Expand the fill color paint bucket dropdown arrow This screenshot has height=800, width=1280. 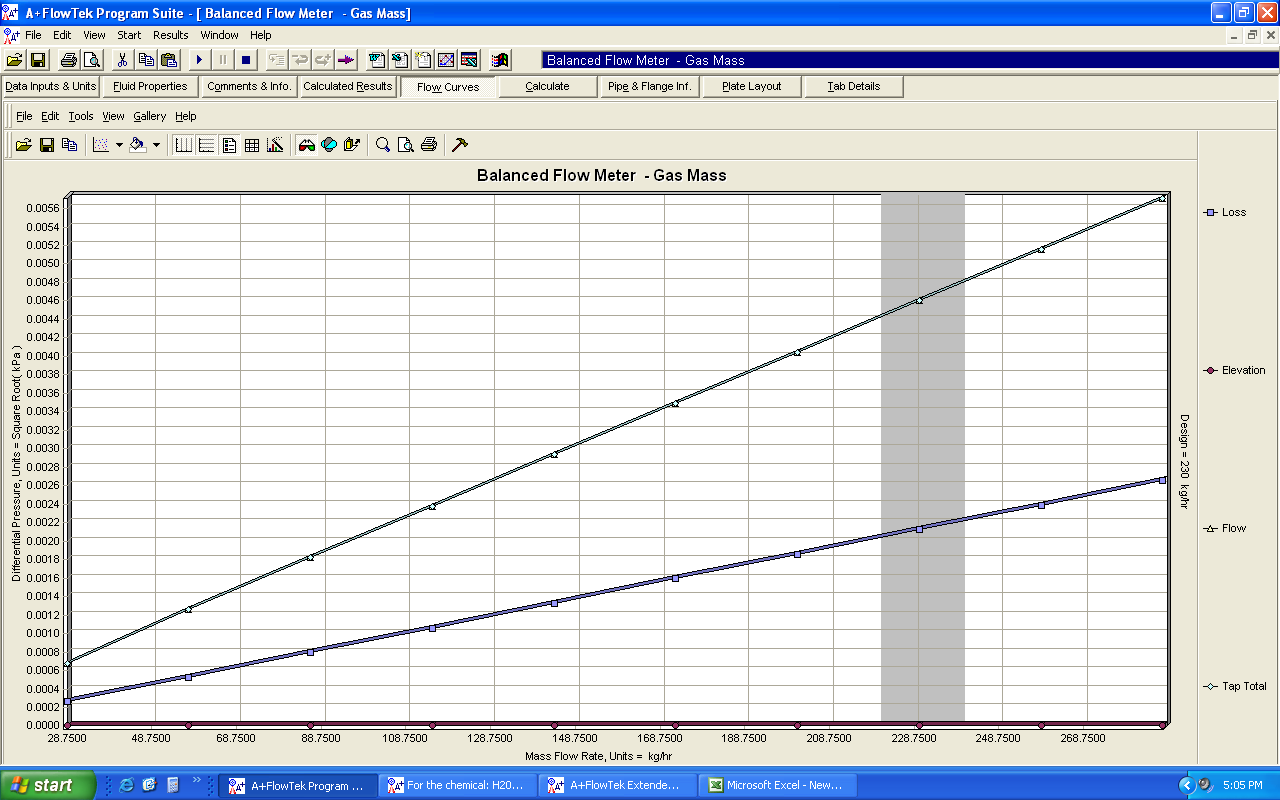pos(156,145)
